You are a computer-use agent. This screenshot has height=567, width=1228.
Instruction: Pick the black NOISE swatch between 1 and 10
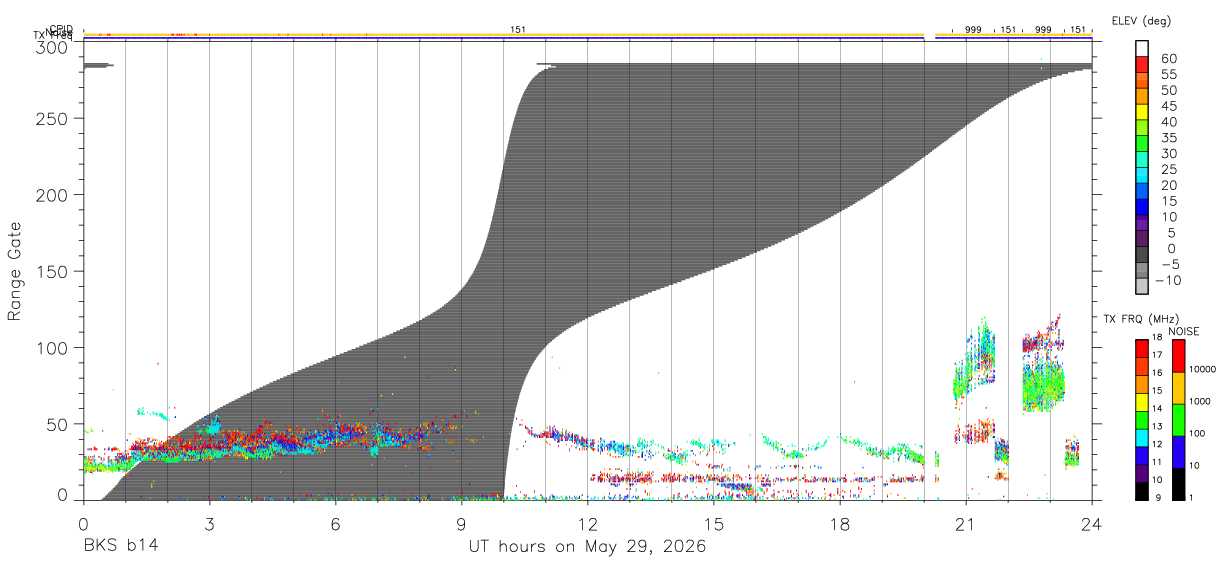pos(1179,484)
